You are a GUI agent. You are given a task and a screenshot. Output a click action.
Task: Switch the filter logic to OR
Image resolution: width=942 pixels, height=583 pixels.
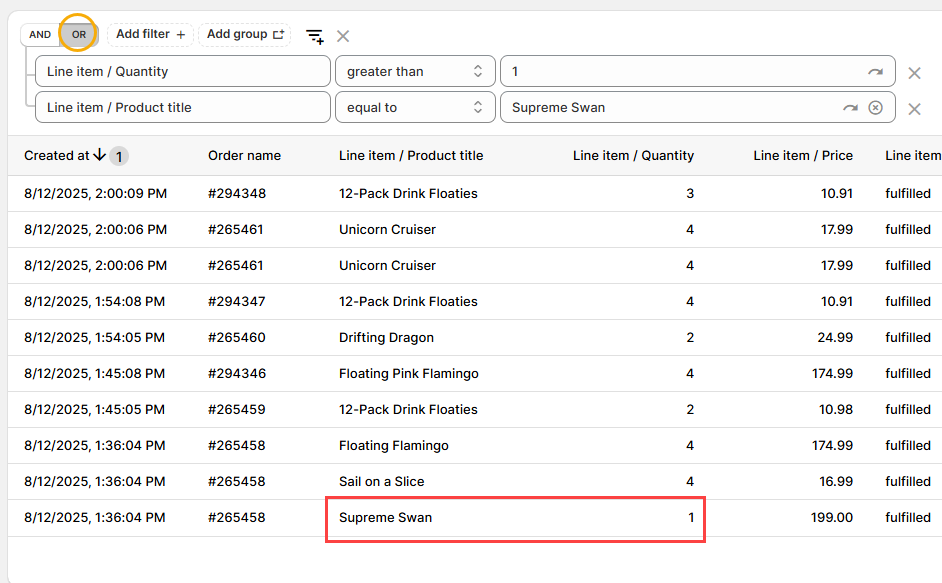[x=79, y=34]
